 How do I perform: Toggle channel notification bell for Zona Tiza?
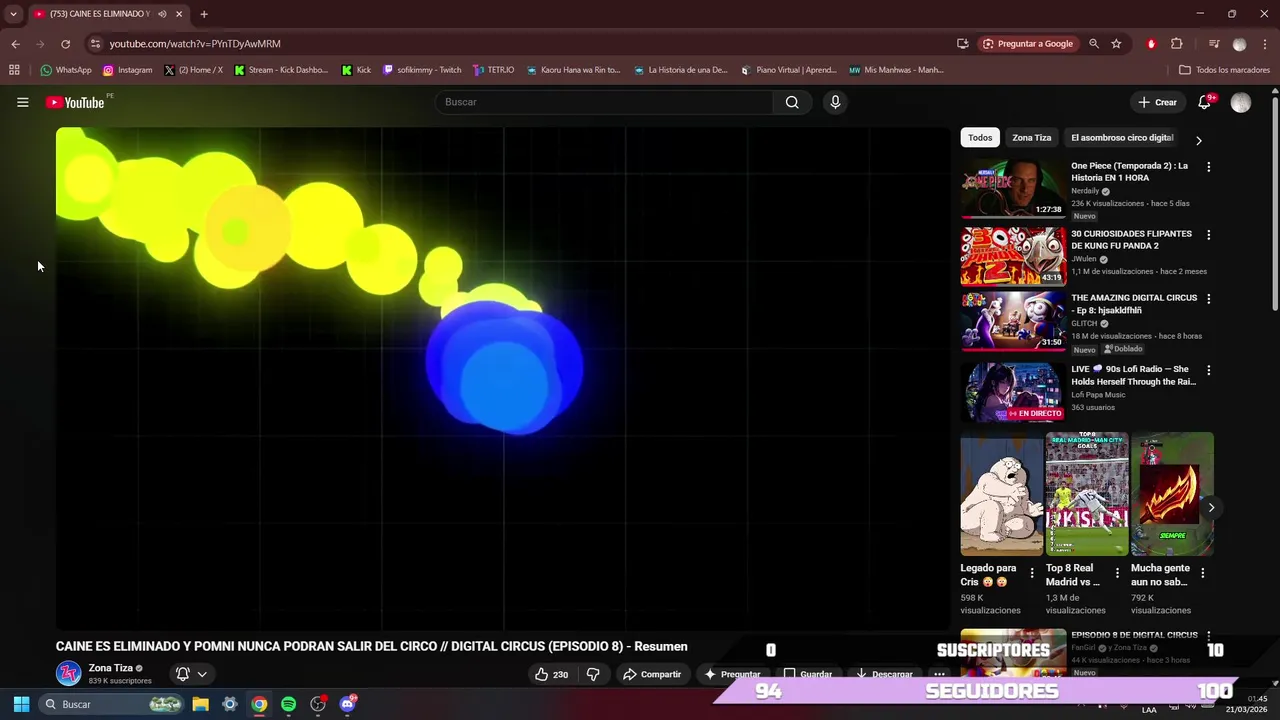183,674
